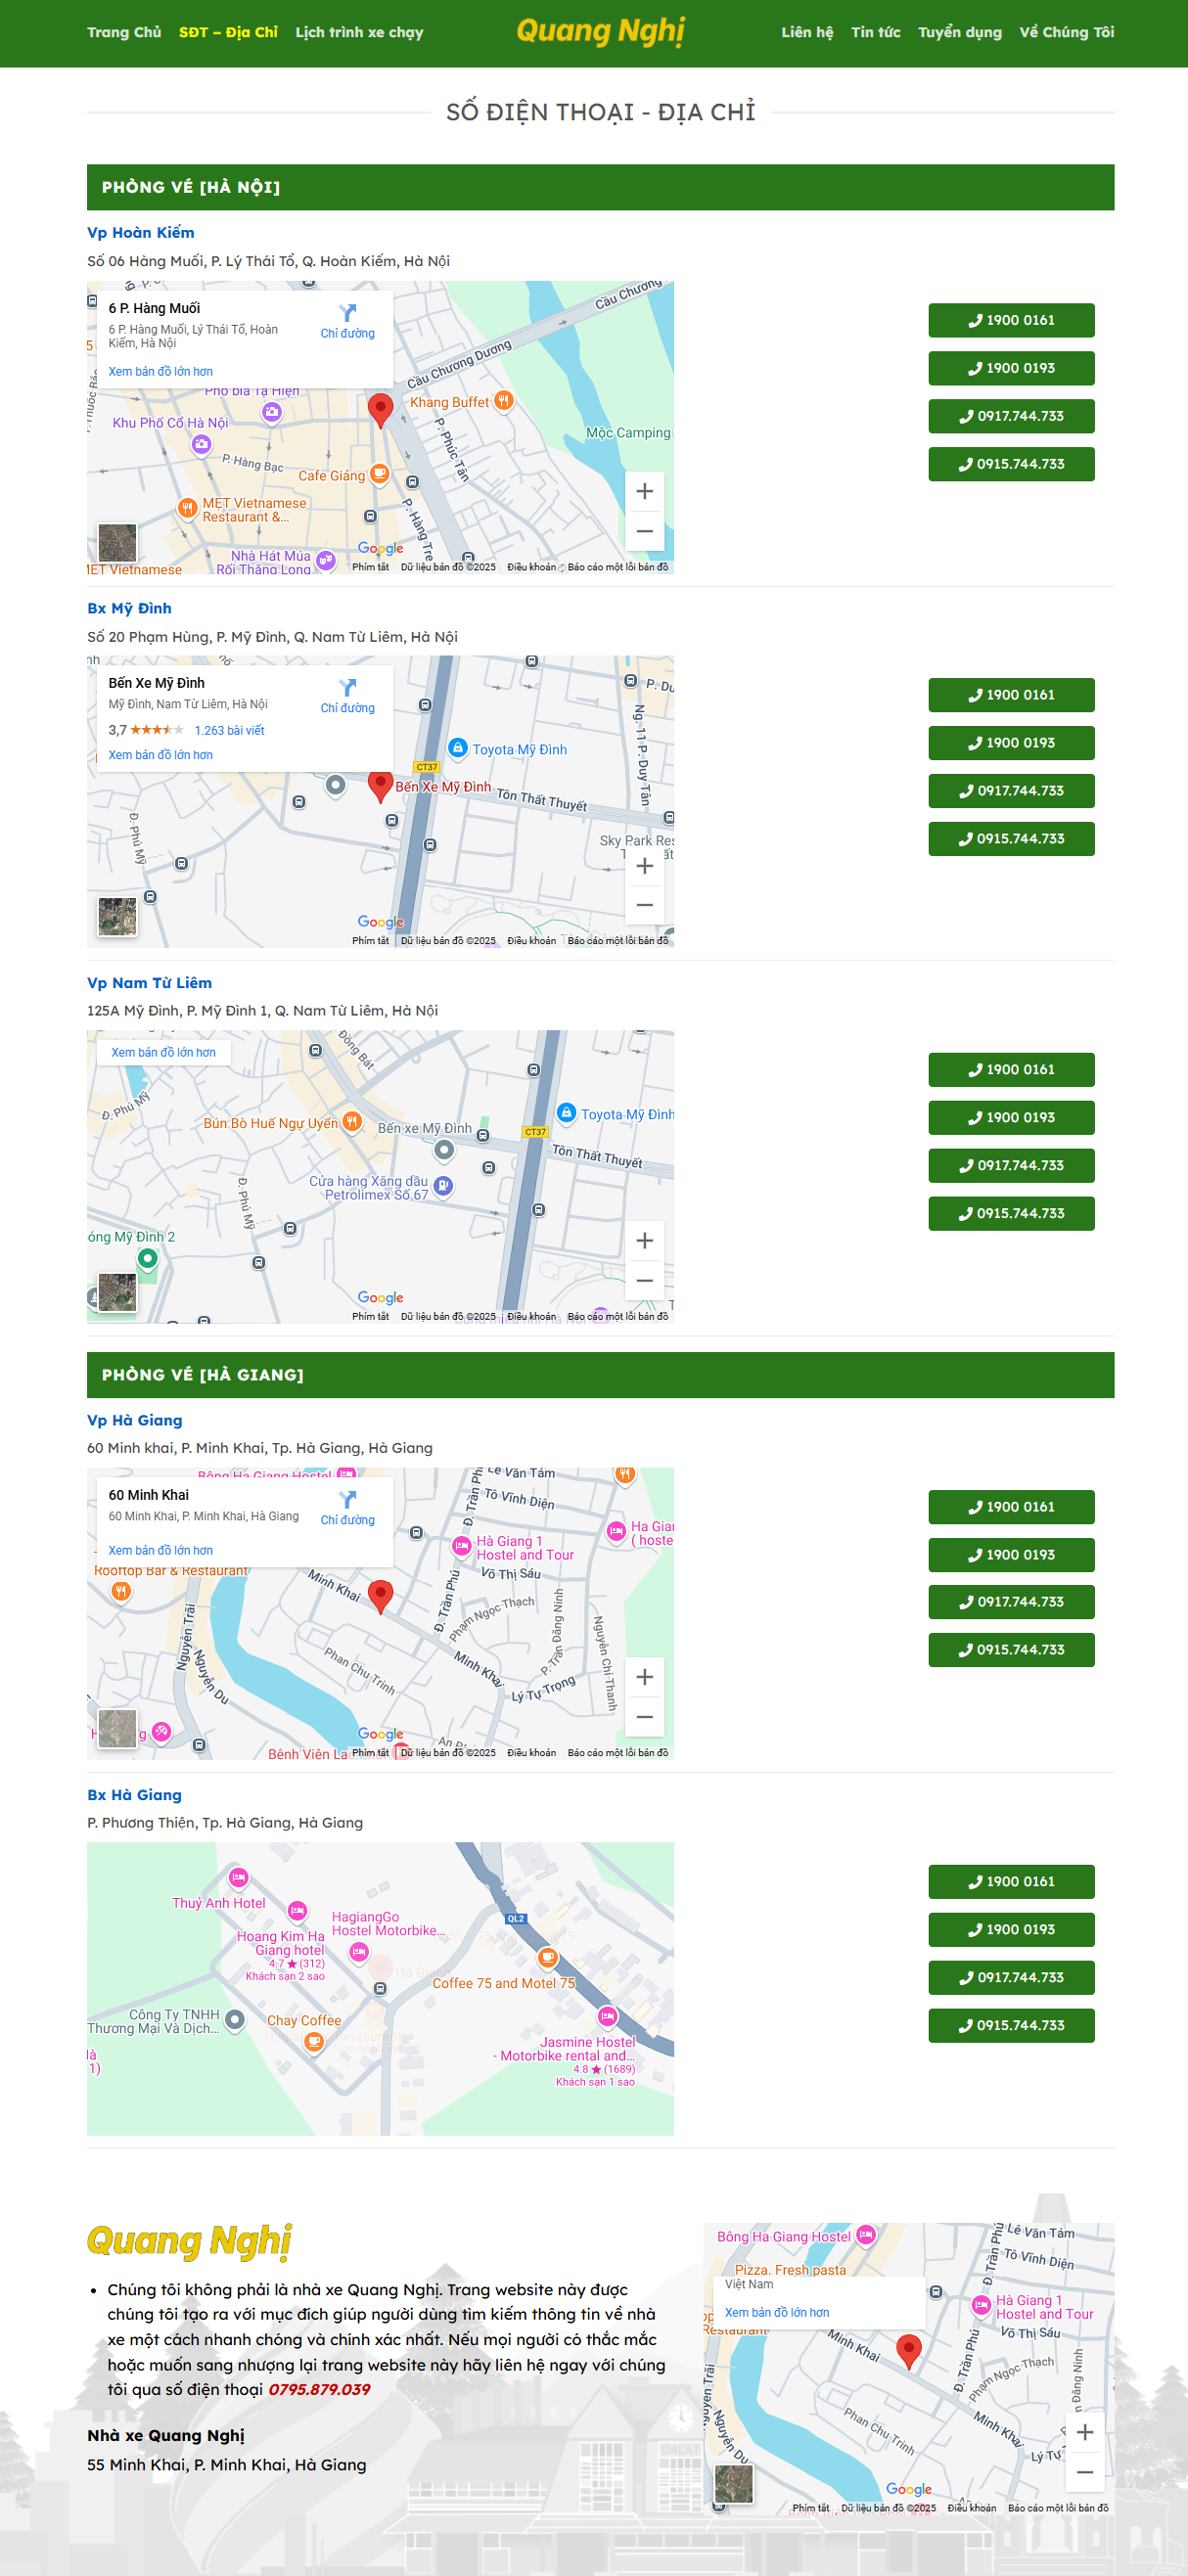The image size is (1188, 2576).
Task: Click the Toyota Mỹ Đình marker on Nam Từ Liêm map
Action: tap(566, 1113)
